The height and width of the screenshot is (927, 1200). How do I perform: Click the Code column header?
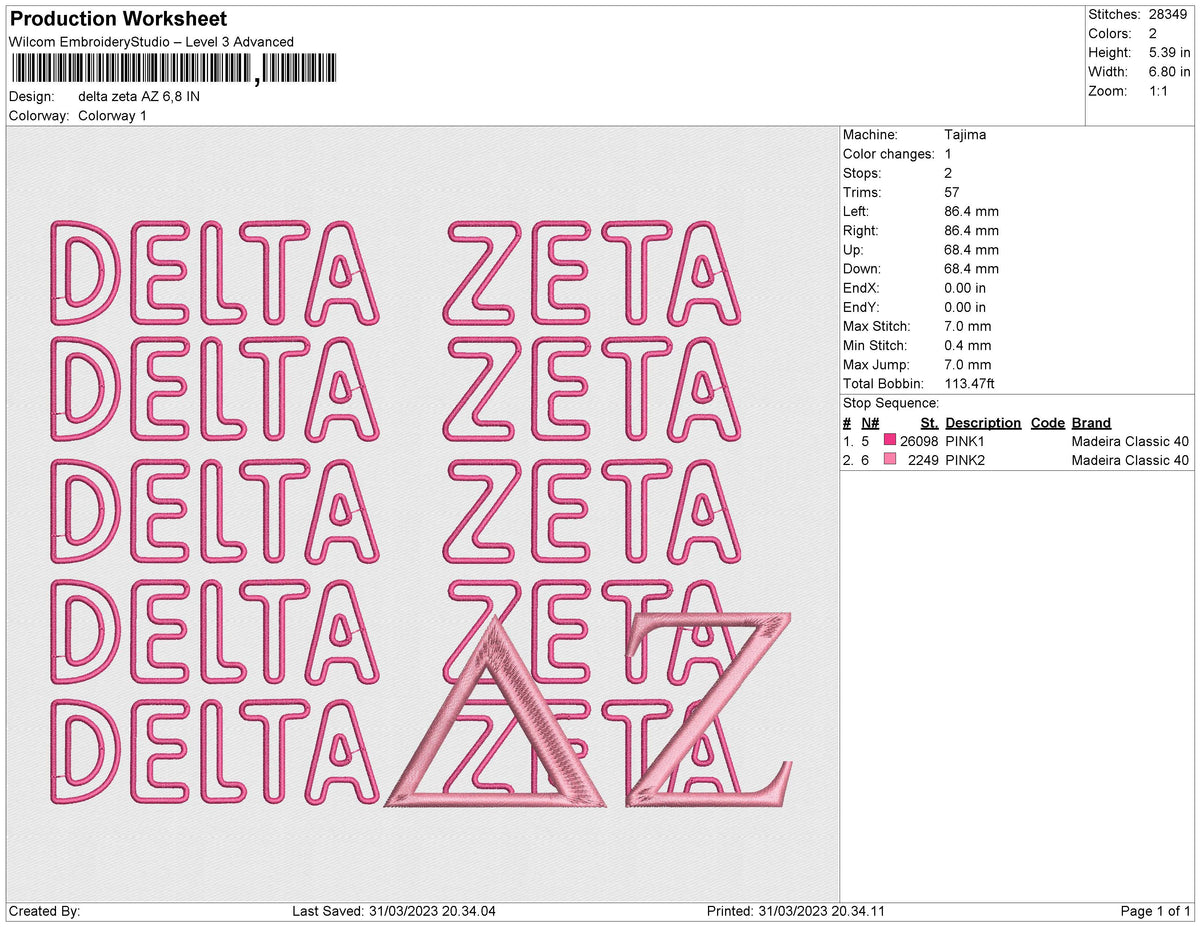click(1047, 422)
